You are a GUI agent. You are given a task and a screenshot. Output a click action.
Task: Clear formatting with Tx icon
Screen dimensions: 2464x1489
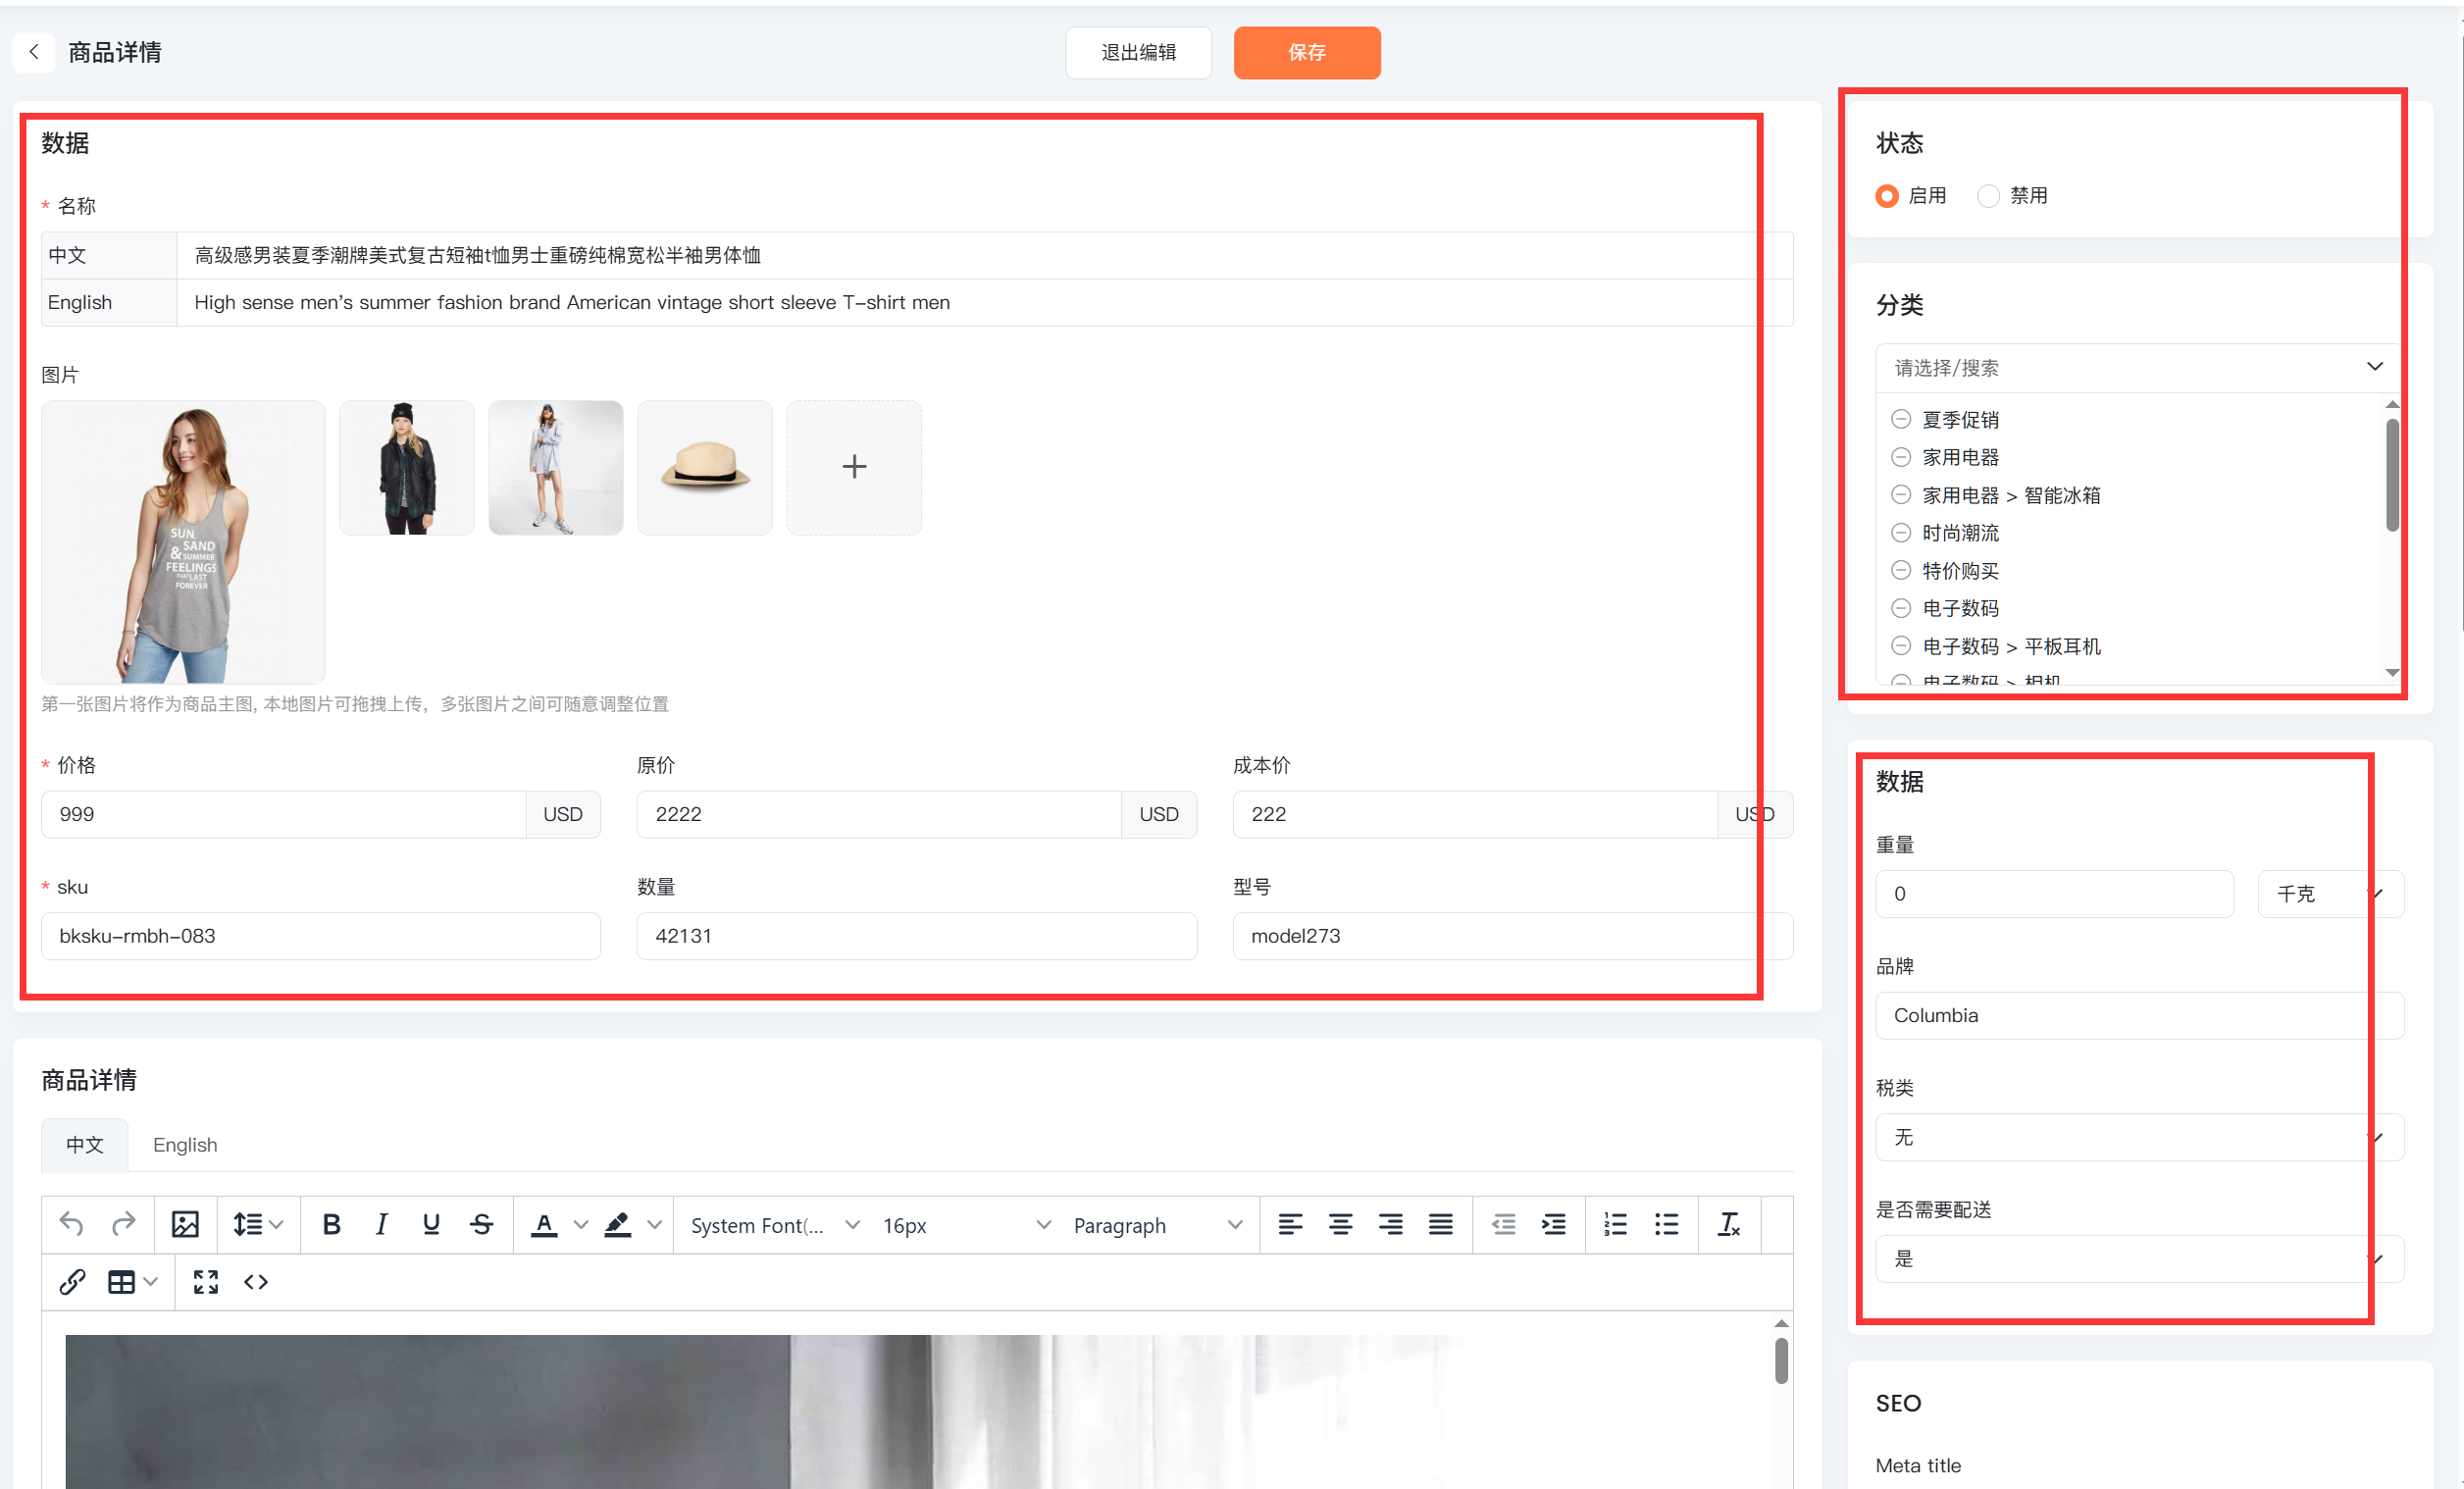pyautogui.click(x=1728, y=1224)
